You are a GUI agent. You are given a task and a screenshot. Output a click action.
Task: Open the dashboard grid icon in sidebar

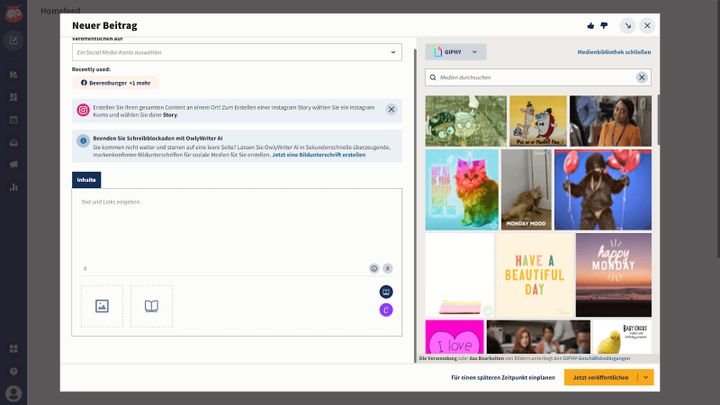(13, 97)
